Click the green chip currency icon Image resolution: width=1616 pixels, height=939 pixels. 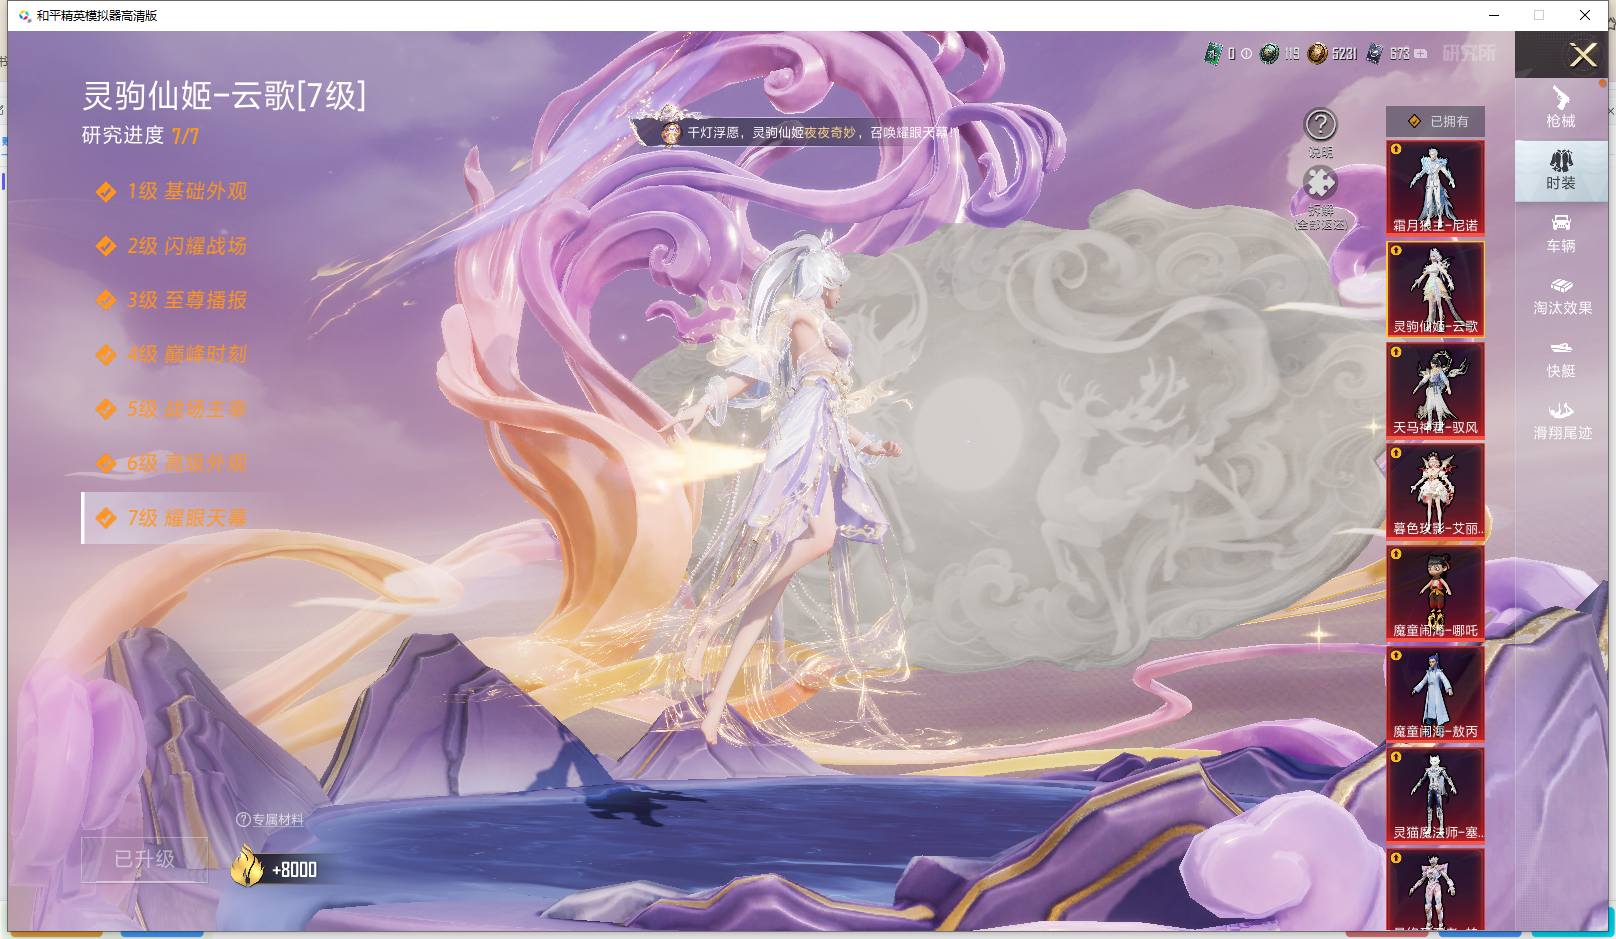tap(1213, 54)
